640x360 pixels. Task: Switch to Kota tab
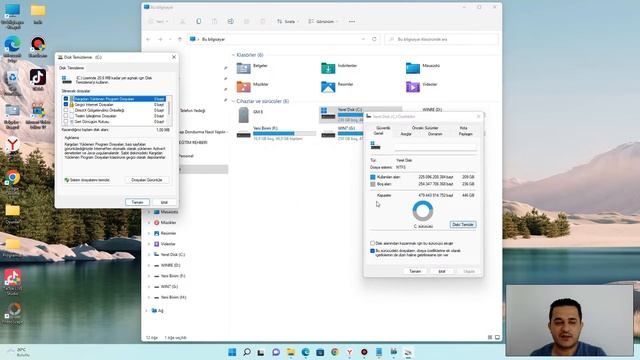click(x=464, y=128)
